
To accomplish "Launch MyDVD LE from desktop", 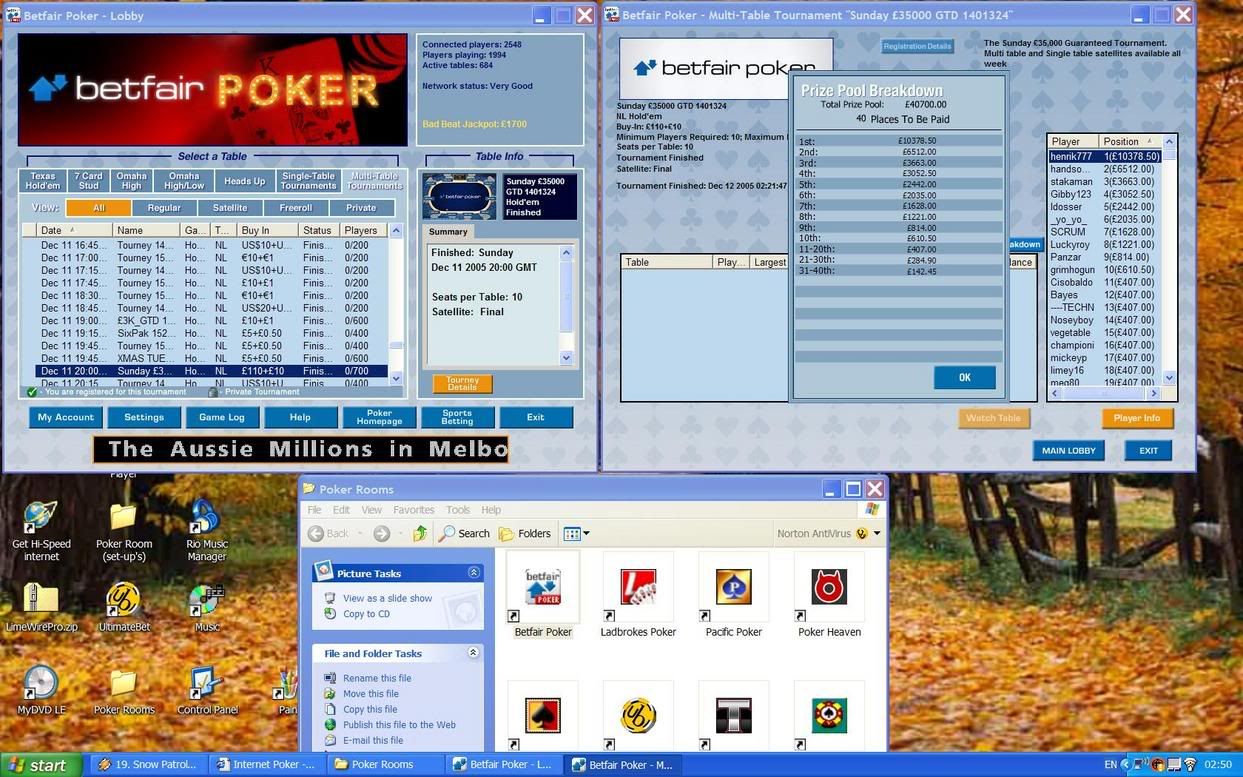I will [x=41, y=690].
